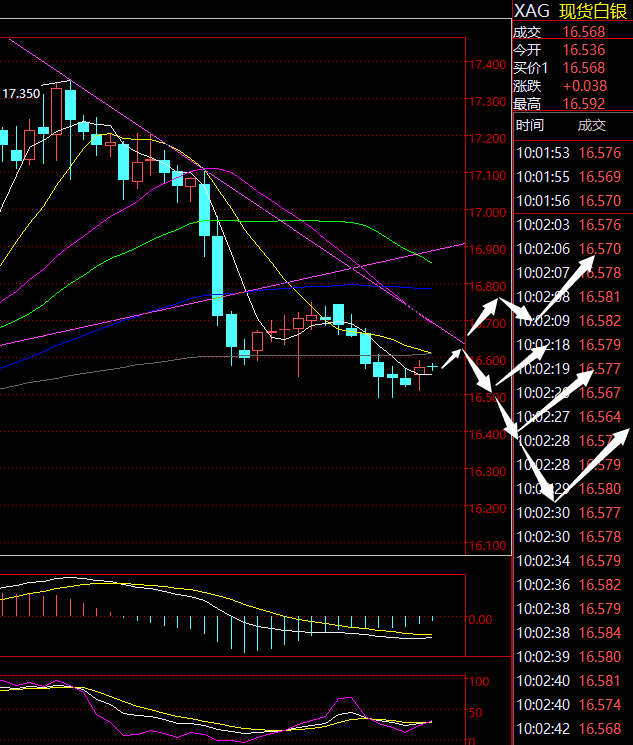This screenshot has width=633, height=745.
Task: Click the 成交 column header in tick list
Action: (592, 125)
